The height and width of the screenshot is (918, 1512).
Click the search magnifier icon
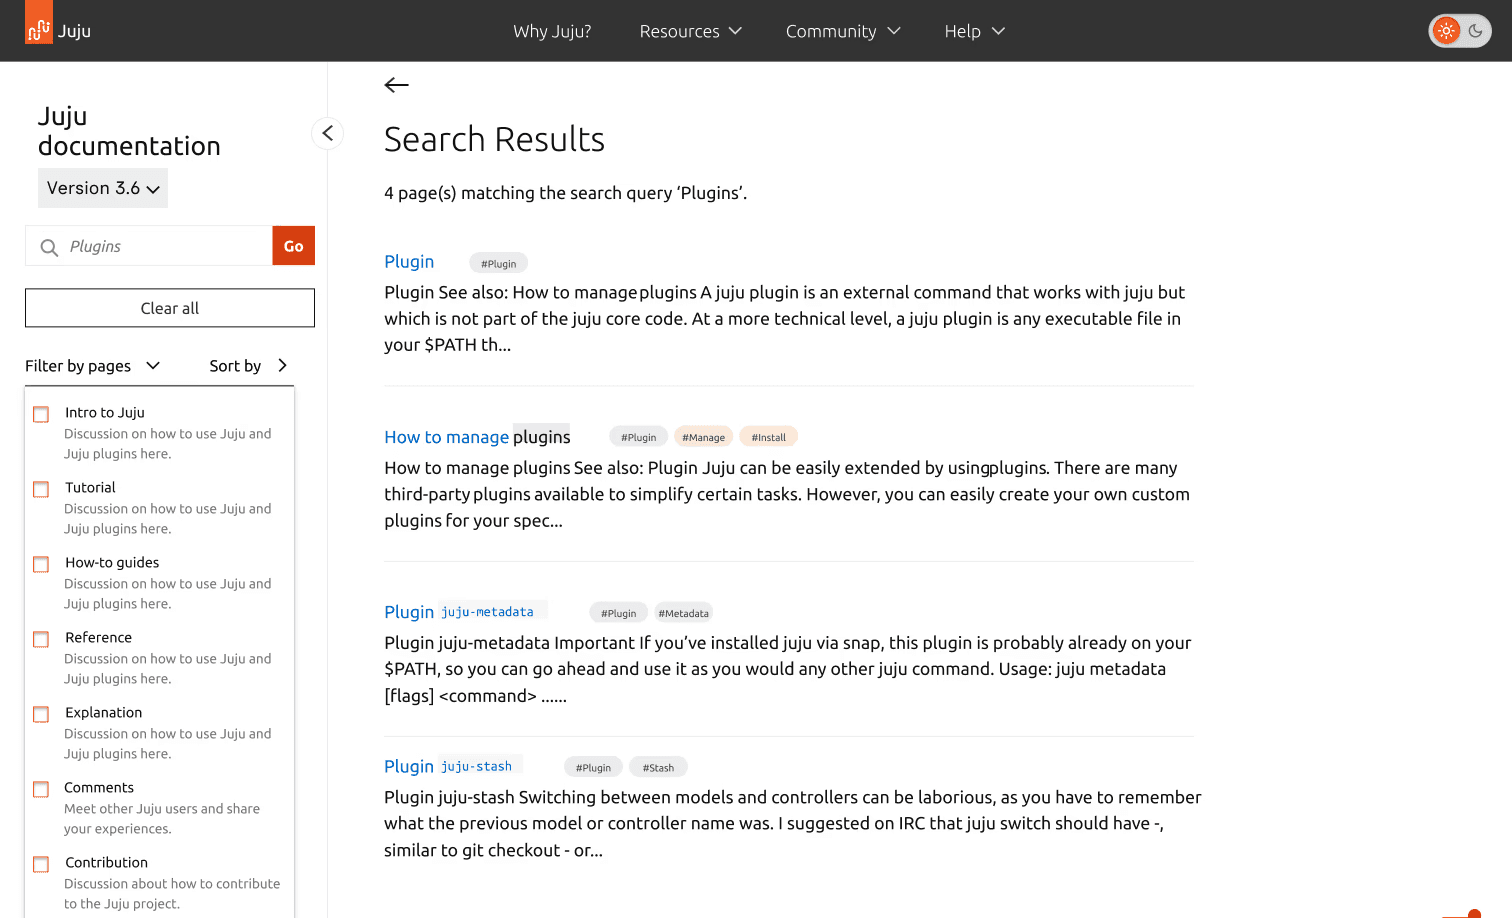click(49, 247)
